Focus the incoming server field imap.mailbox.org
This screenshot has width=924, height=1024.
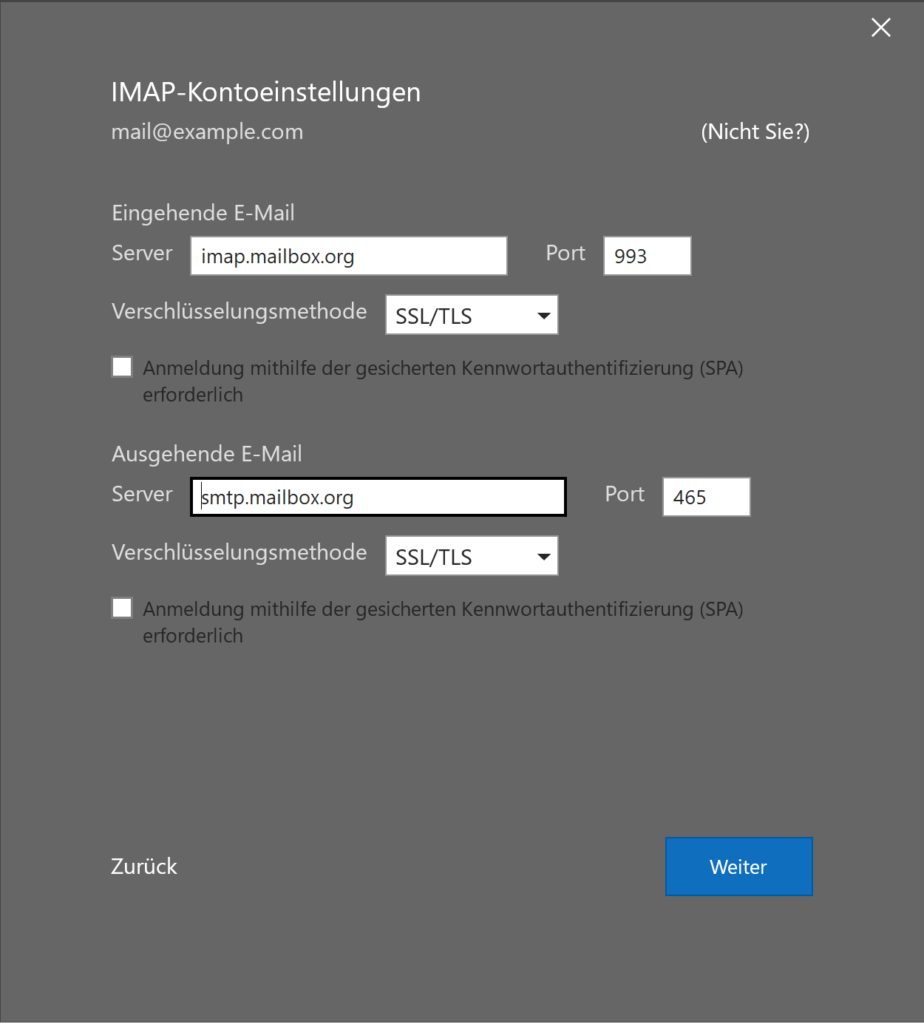349,256
